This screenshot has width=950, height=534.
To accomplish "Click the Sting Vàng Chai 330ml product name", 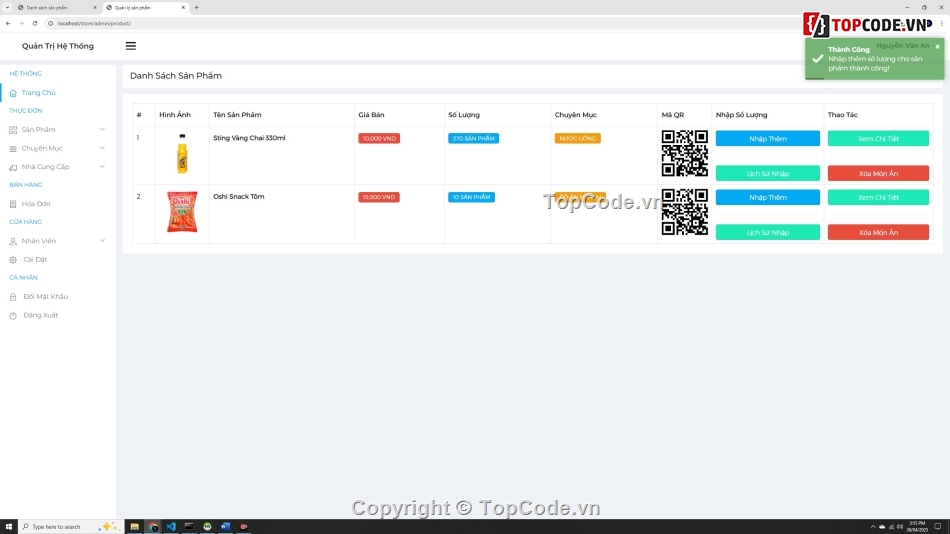I will [x=249, y=138].
